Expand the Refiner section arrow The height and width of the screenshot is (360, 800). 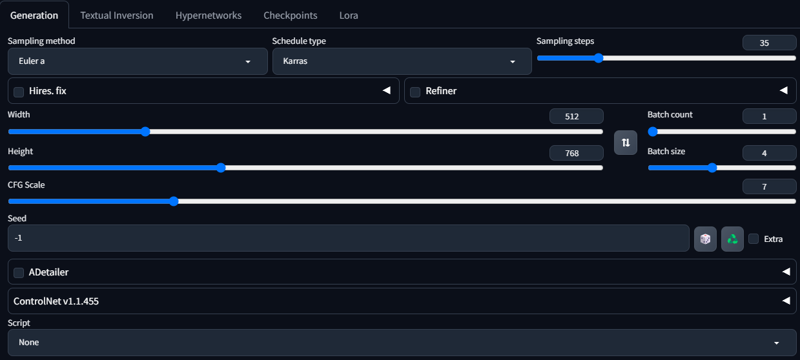784,91
